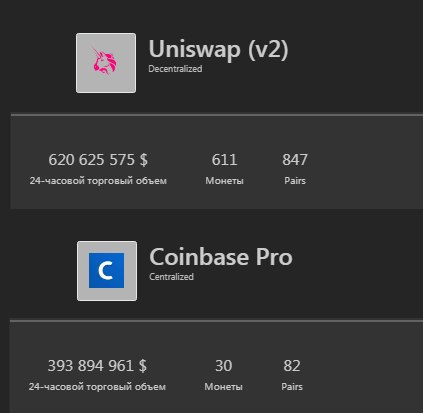Click the 611 coins count for Uniswap
Viewport: 423px width, 413px height.
point(224,159)
